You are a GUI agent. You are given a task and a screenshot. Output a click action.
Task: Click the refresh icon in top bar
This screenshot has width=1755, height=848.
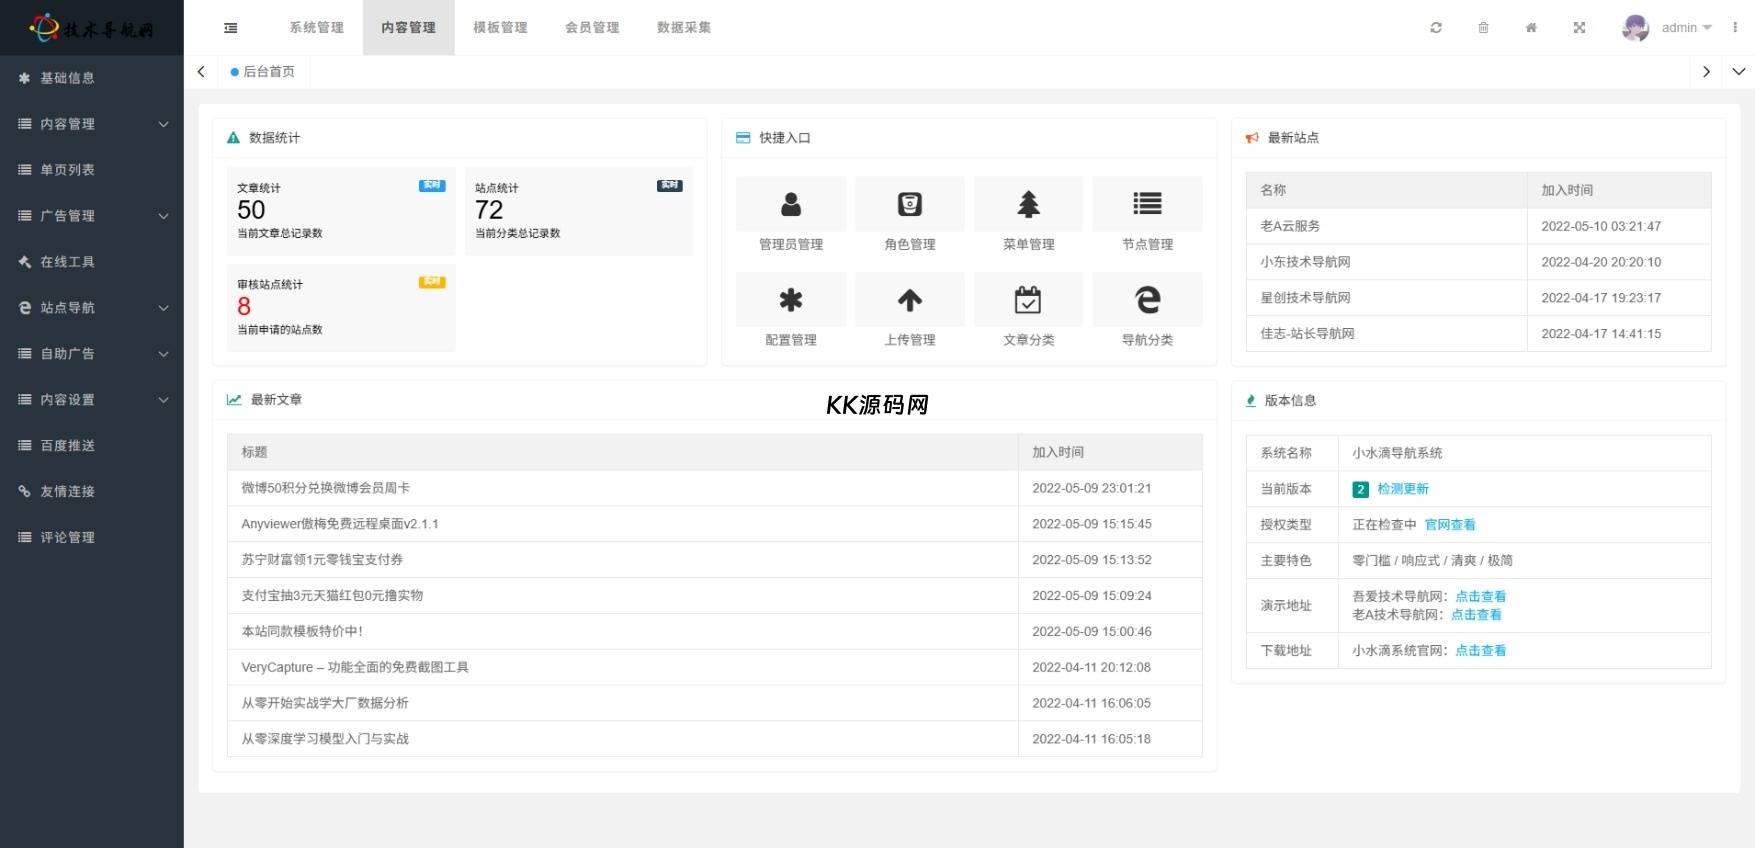[1436, 28]
